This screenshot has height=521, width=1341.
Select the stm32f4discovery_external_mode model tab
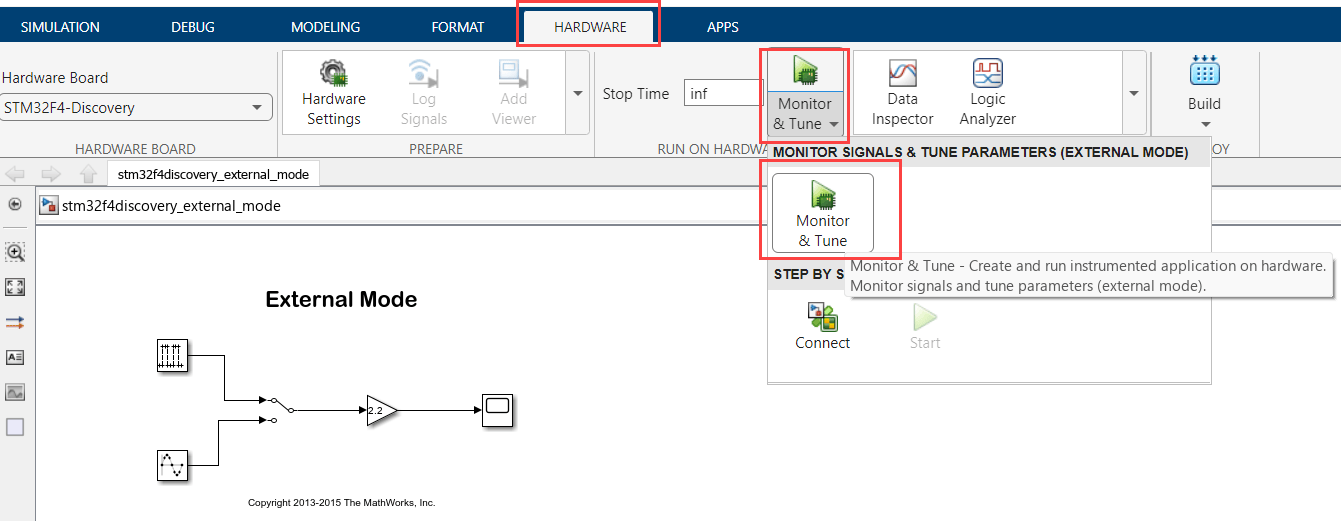[x=214, y=174]
